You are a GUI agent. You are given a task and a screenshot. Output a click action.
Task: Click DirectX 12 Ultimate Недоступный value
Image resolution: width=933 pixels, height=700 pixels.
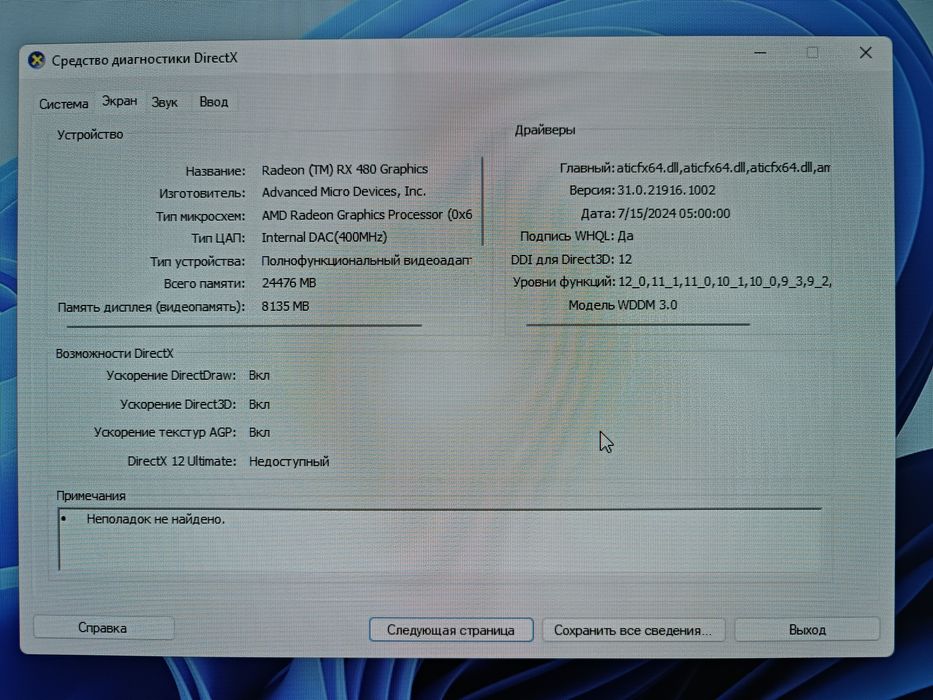click(x=289, y=461)
